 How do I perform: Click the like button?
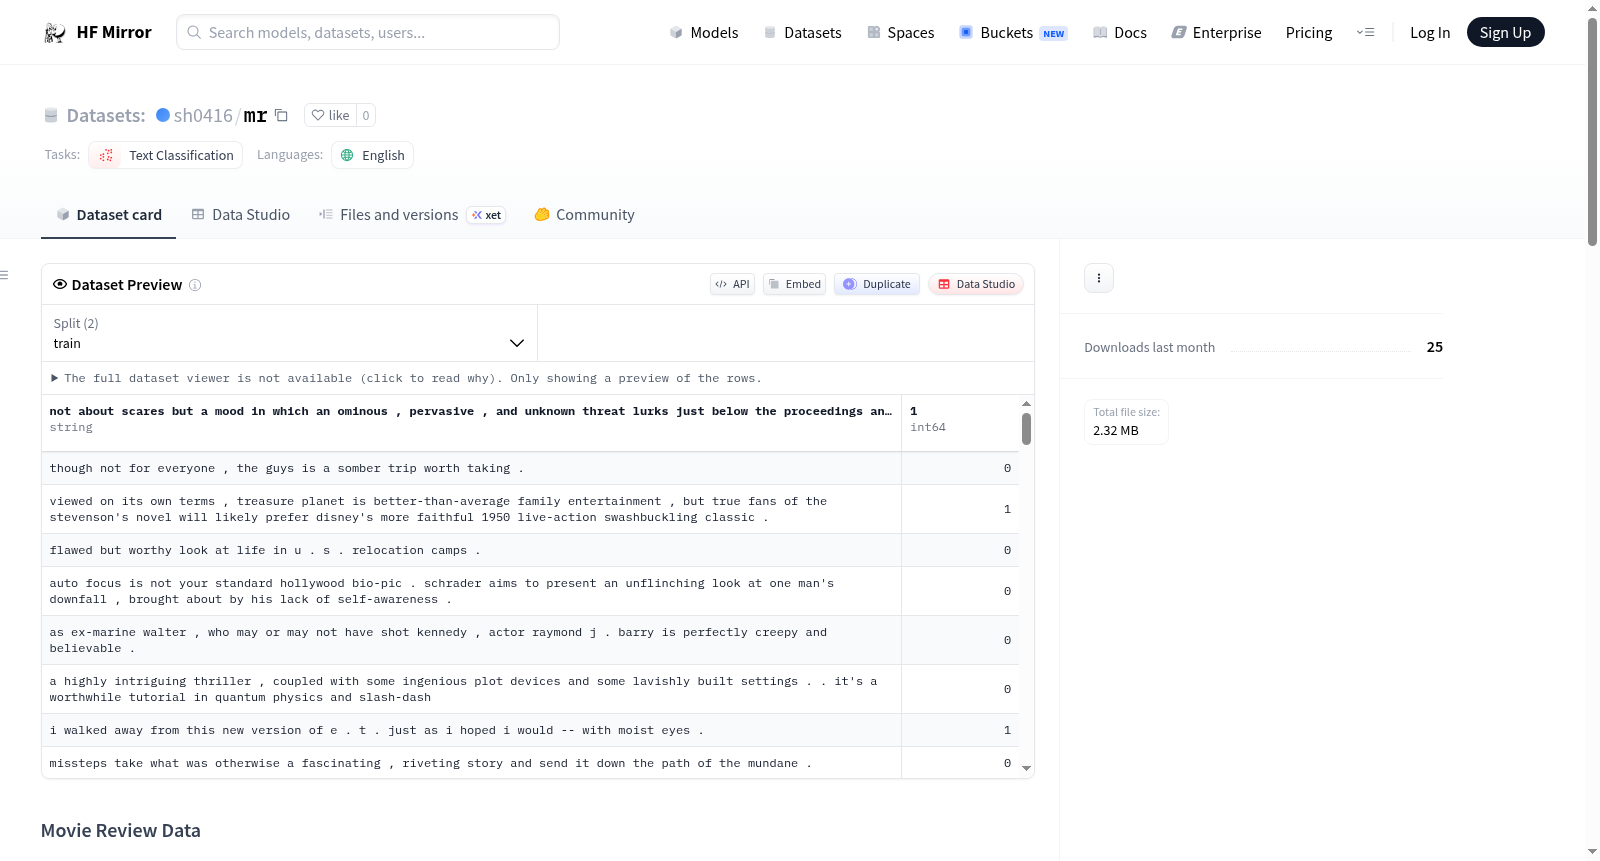tap(330, 115)
